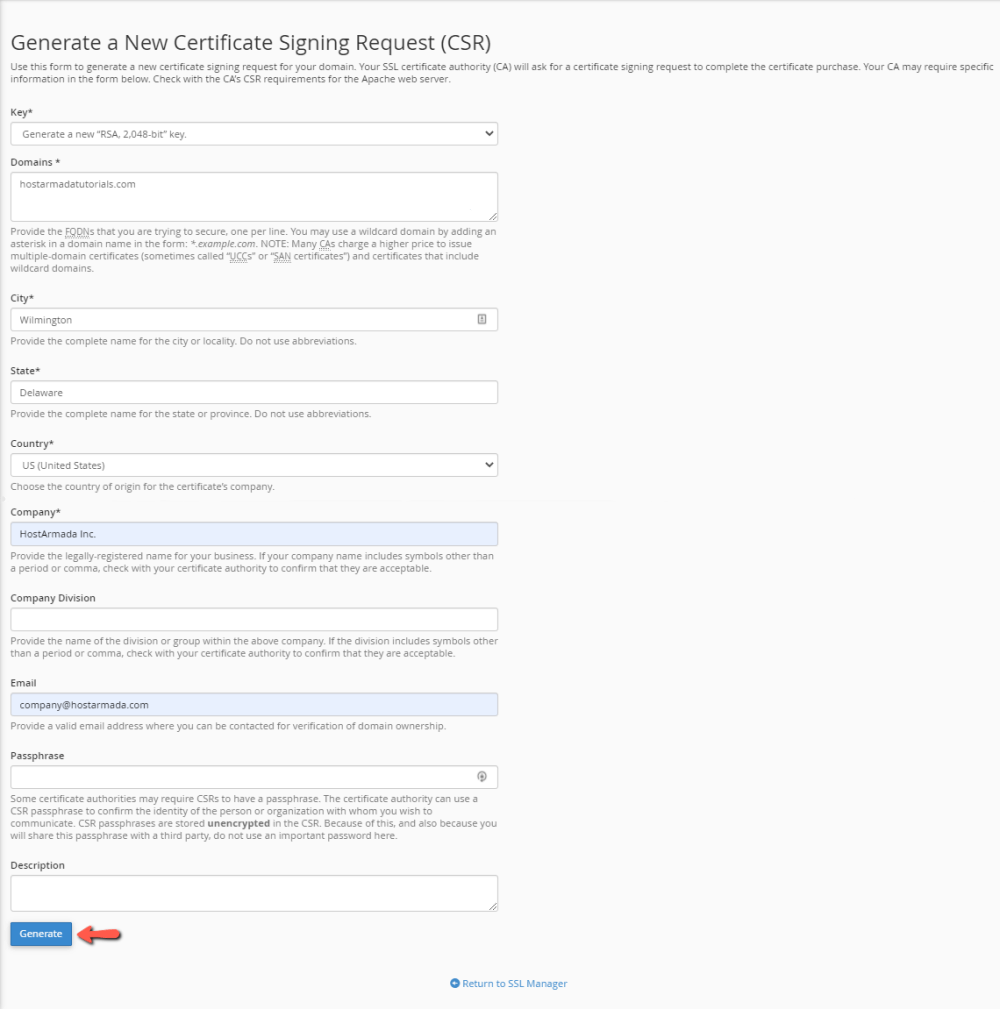Click inside the Passphrase field
Screen dimensions: 1000x1009
click(240, 776)
